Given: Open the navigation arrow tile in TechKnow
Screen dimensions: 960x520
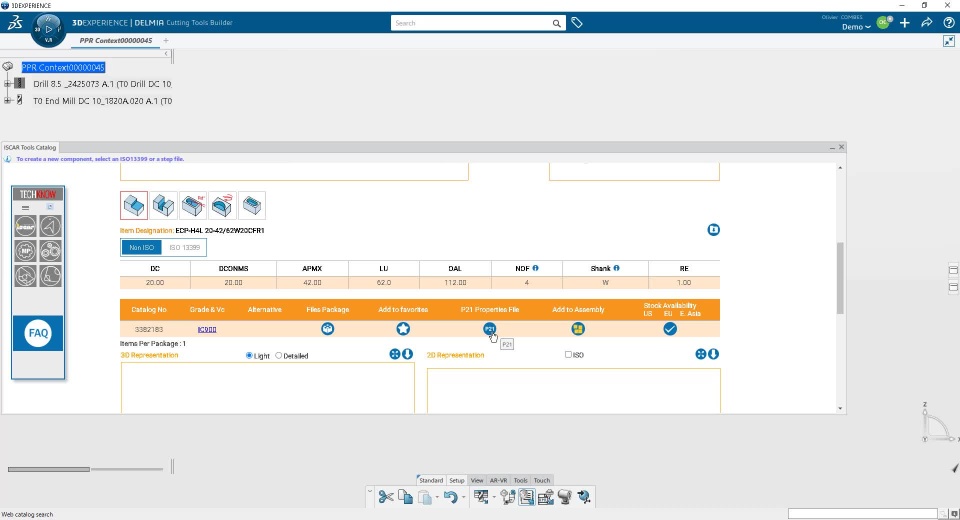Looking at the screenshot, I should [x=51, y=227].
